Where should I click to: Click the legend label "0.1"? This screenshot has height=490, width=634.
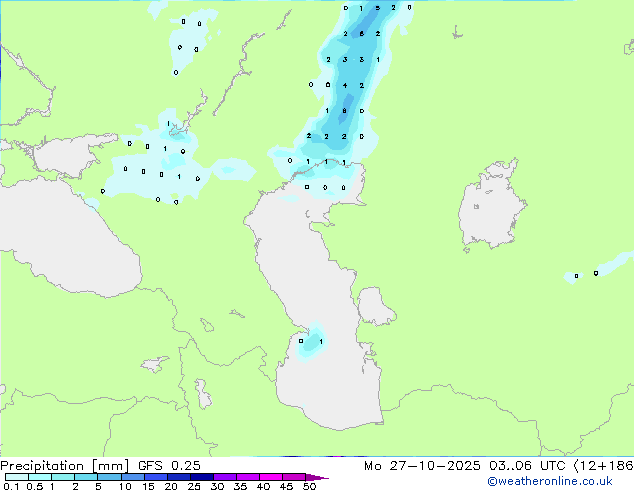pos(11,486)
